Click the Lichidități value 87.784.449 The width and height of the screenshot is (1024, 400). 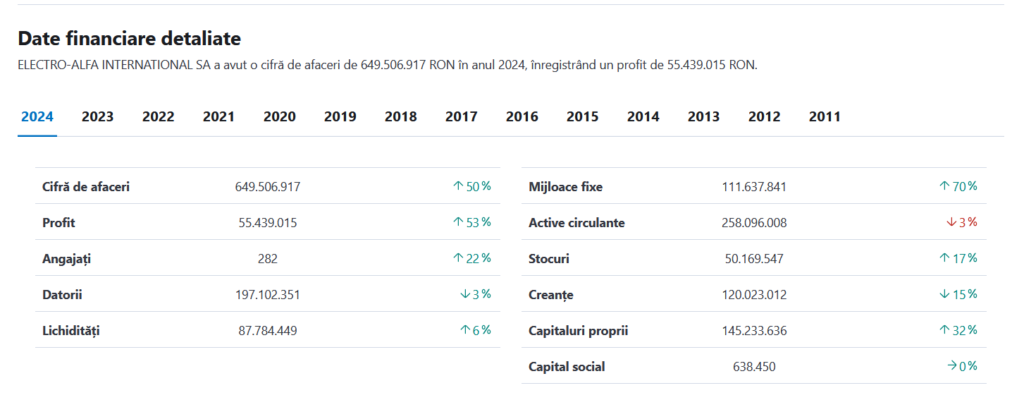tap(267, 330)
